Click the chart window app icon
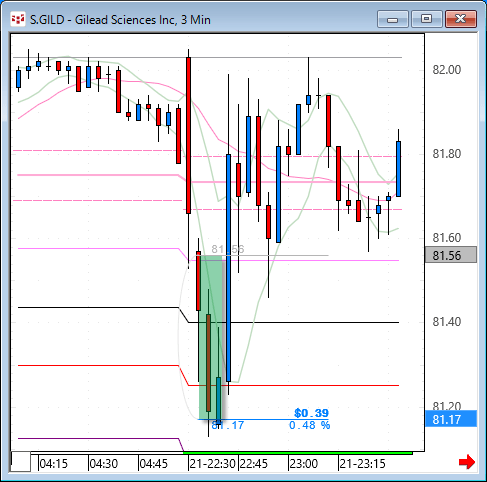487x482 pixels. (x=18, y=19)
